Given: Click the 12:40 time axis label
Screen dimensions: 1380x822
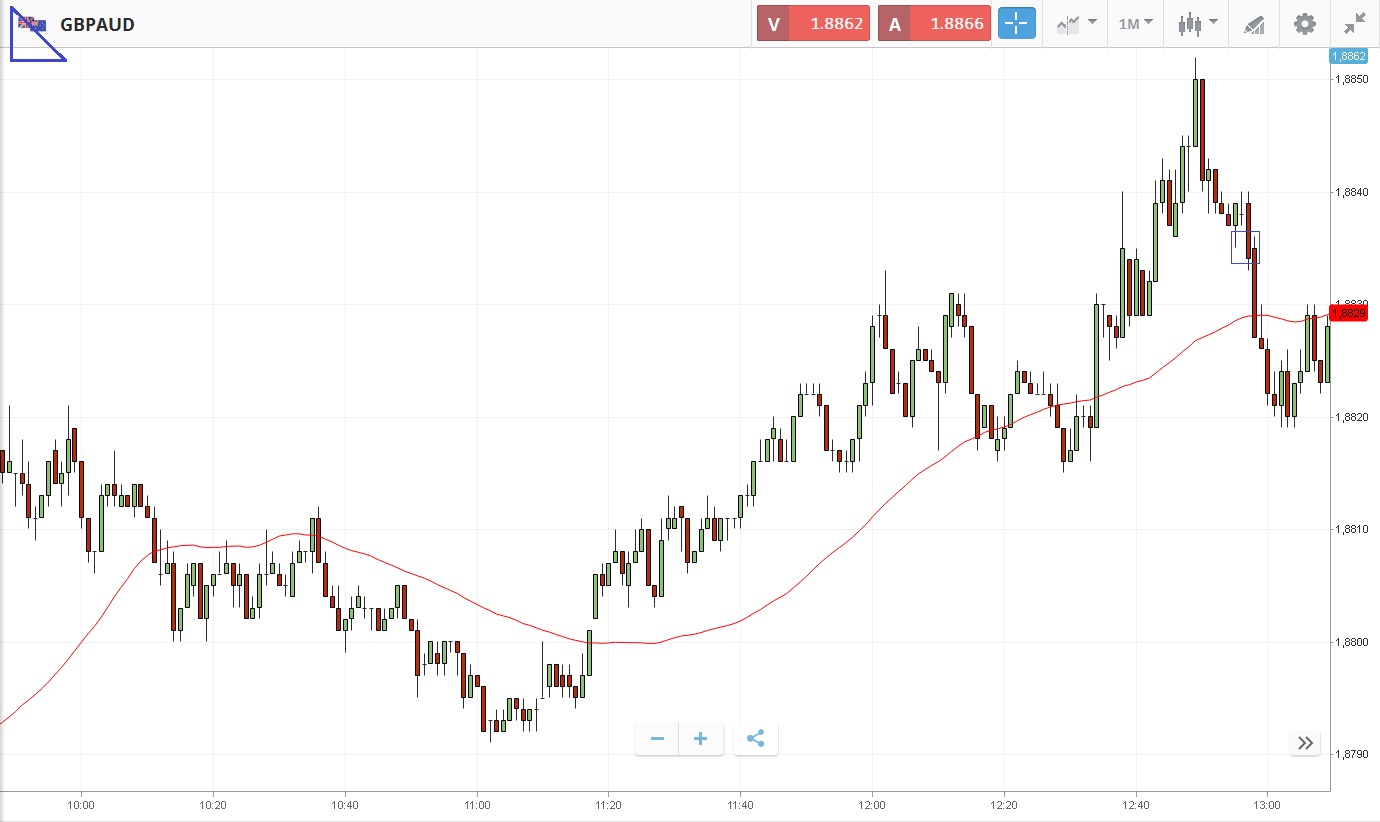Looking at the screenshot, I should click(1135, 804).
